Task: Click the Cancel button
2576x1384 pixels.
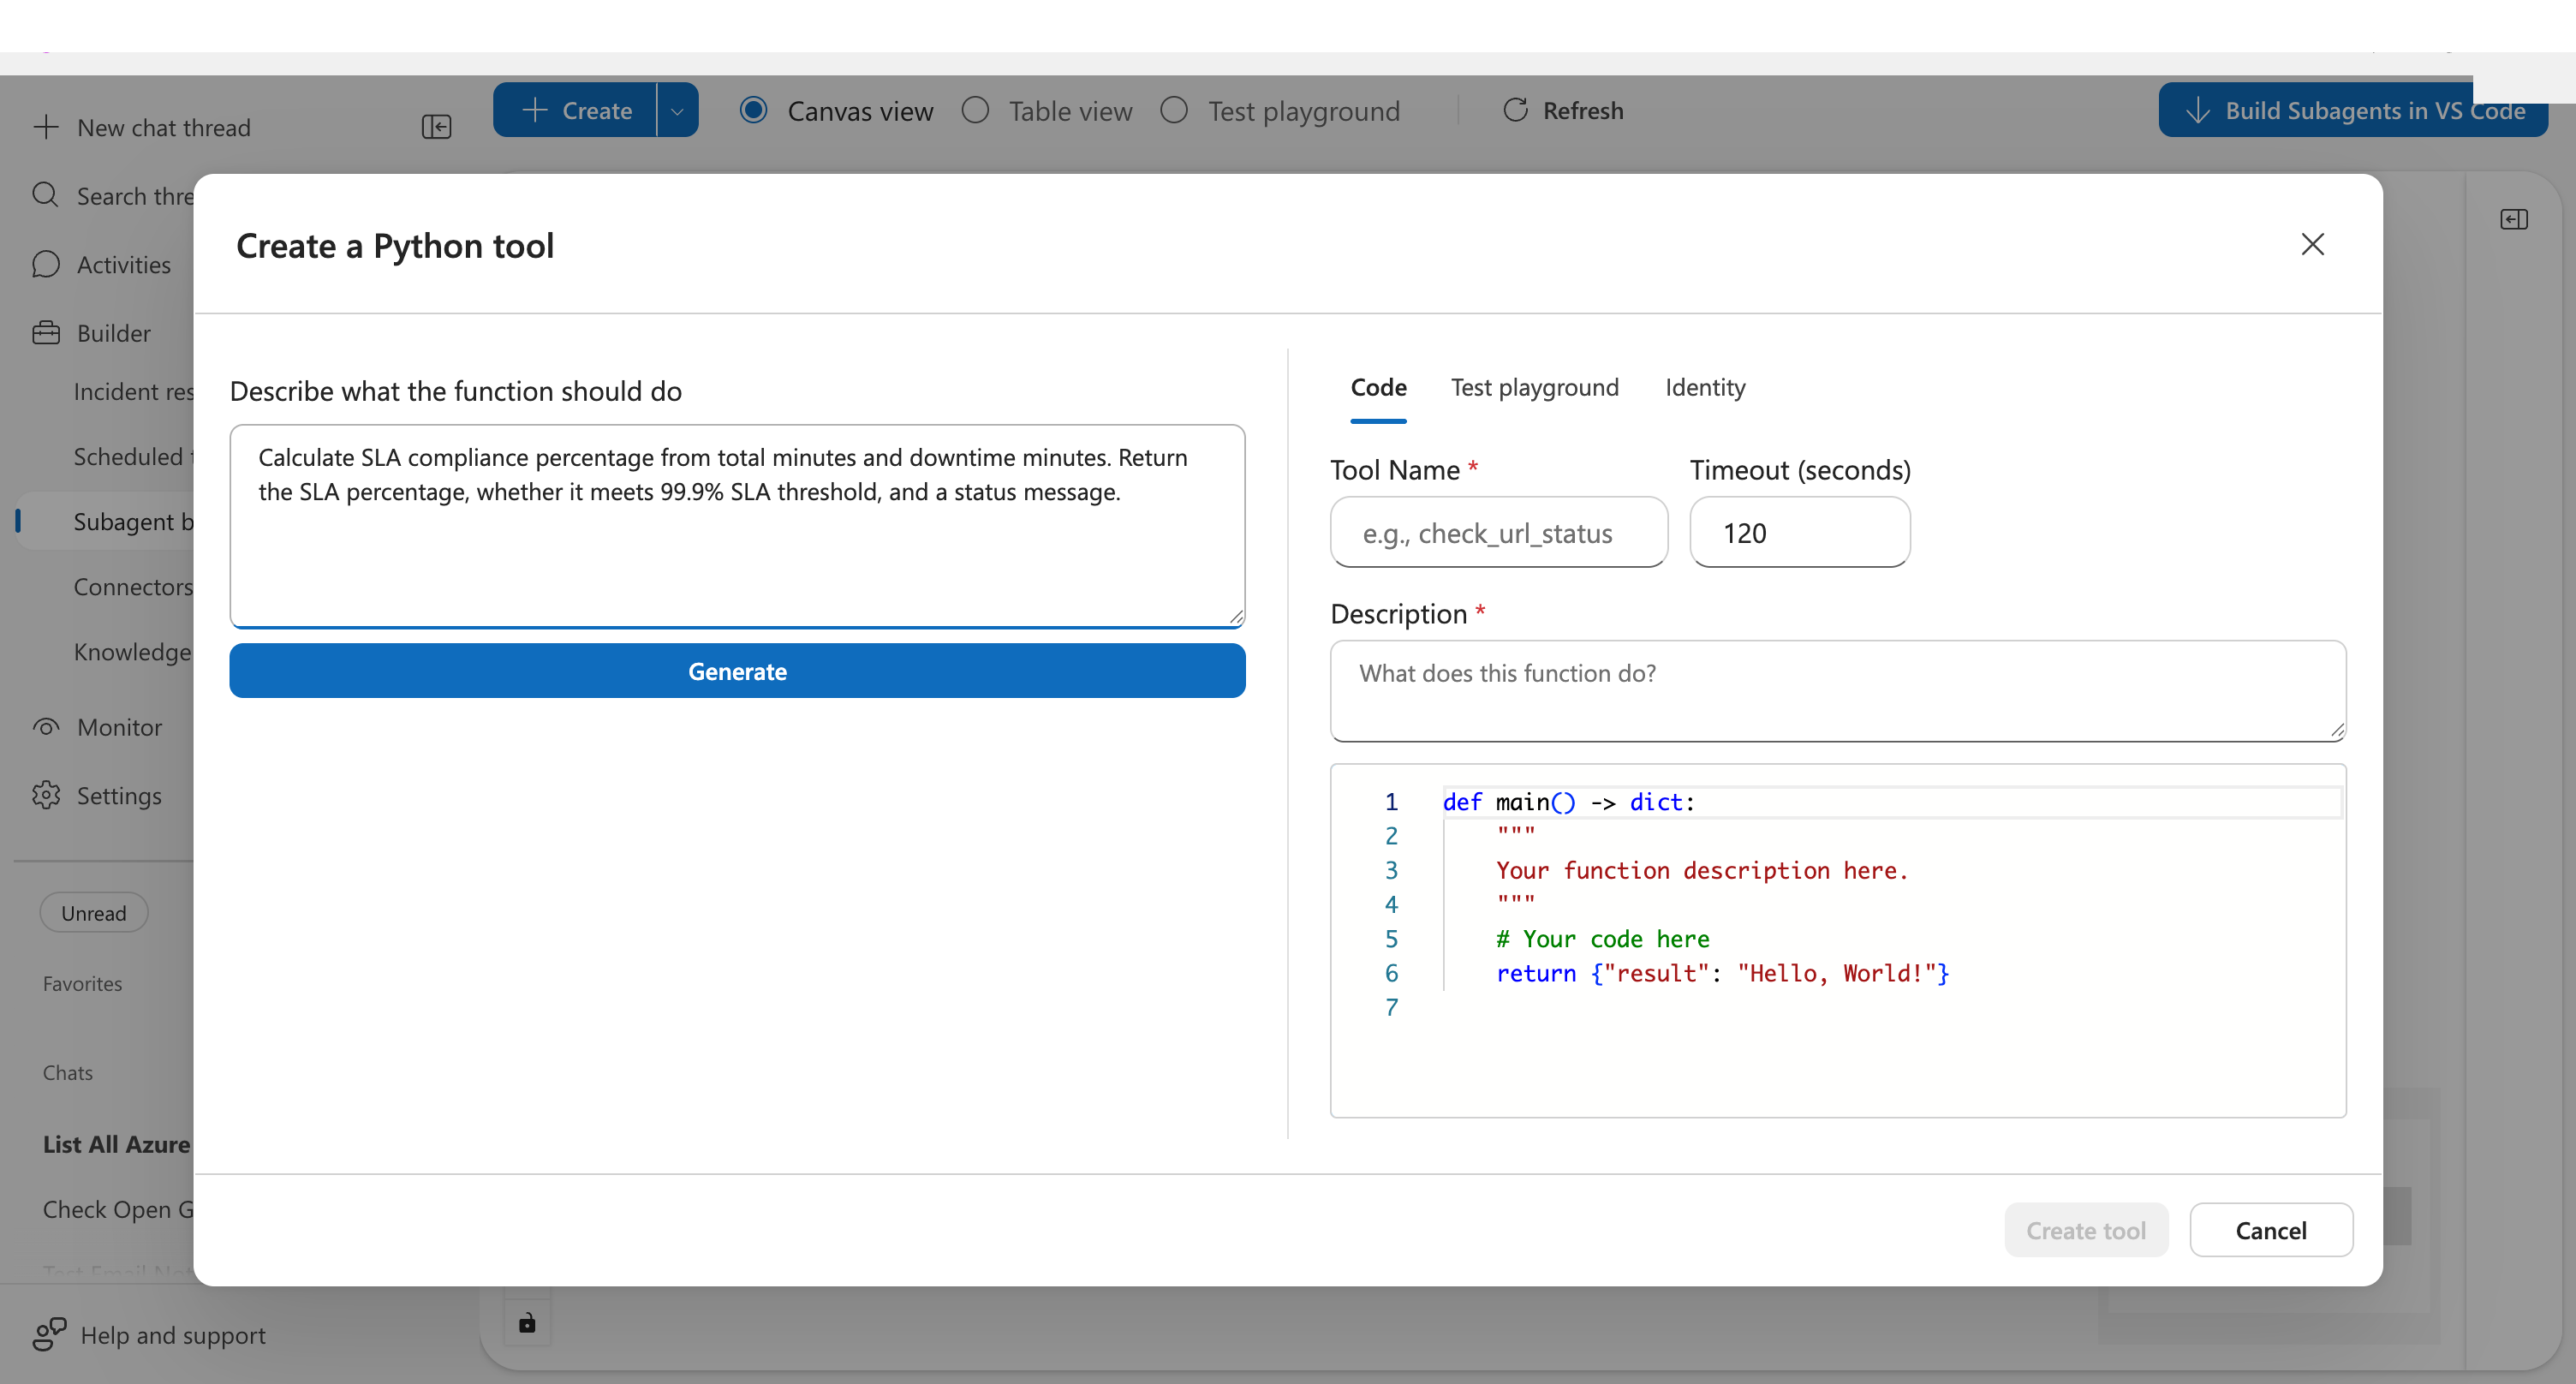Action: click(x=2271, y=1230)
